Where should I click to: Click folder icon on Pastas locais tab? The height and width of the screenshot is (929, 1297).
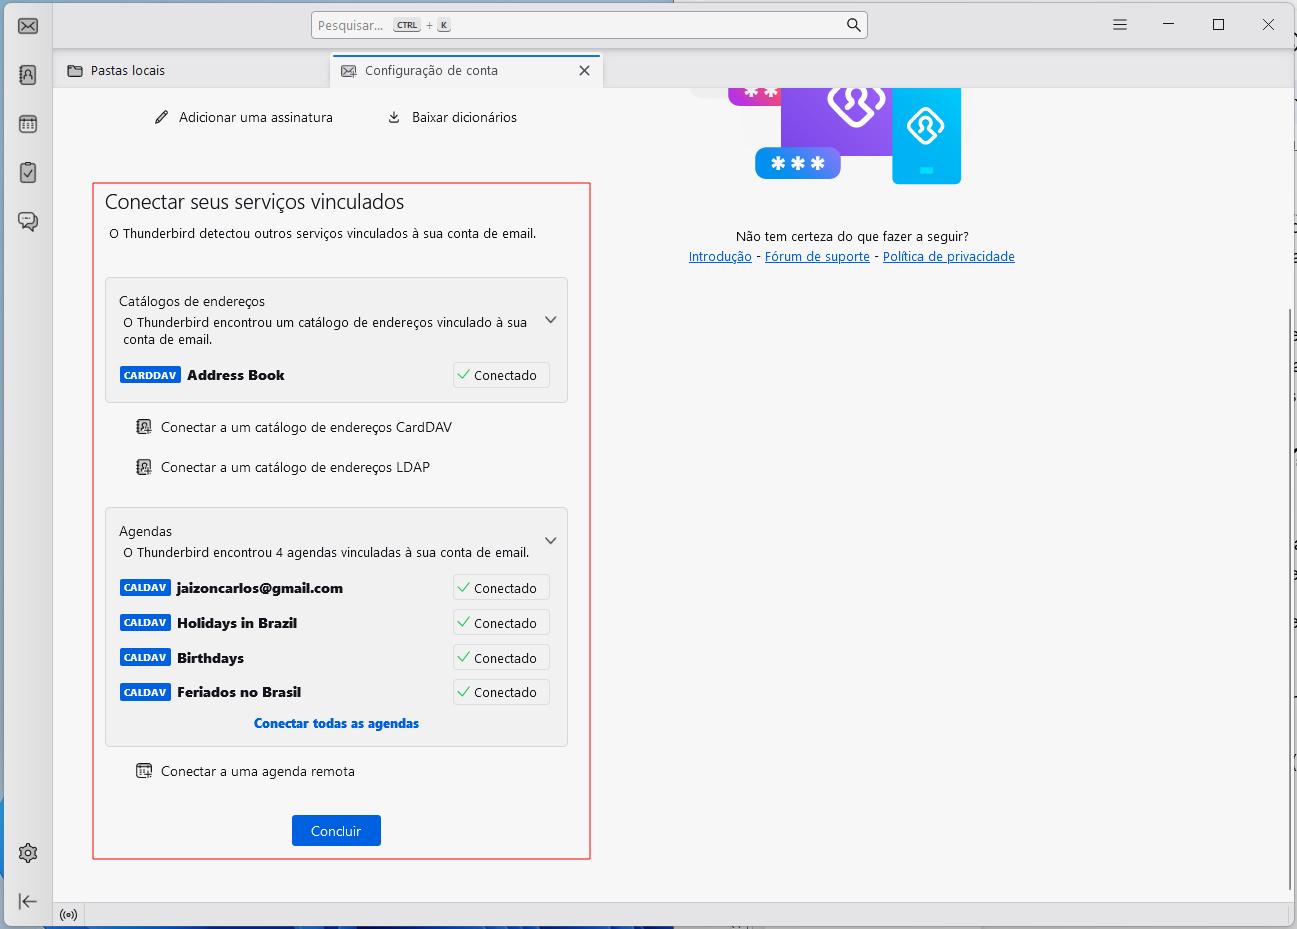(75, 70)
